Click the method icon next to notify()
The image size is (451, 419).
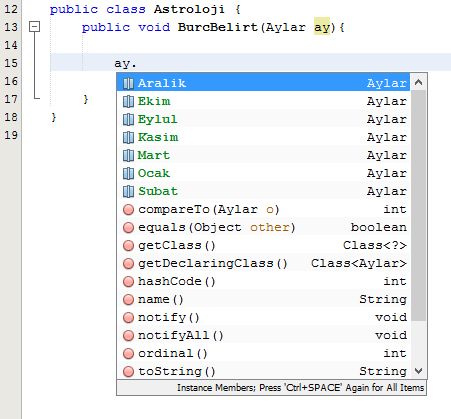pos(128,317)
